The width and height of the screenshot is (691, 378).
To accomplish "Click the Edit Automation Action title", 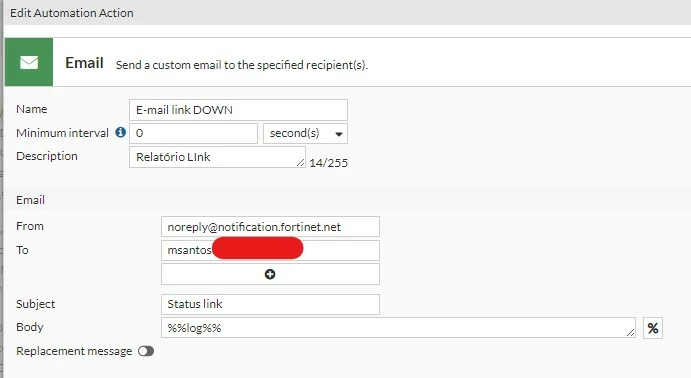I will pyautogui.click(x=72, y=13).
